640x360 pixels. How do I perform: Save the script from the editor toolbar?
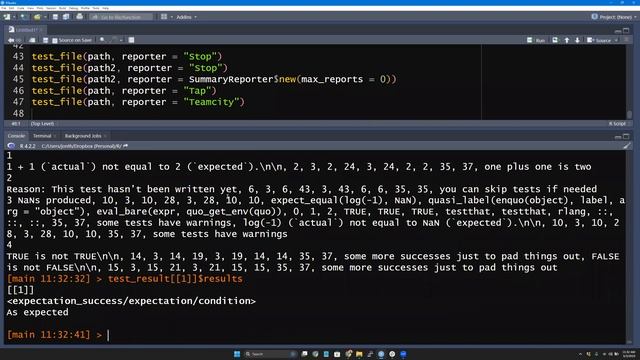pos(45,40)
